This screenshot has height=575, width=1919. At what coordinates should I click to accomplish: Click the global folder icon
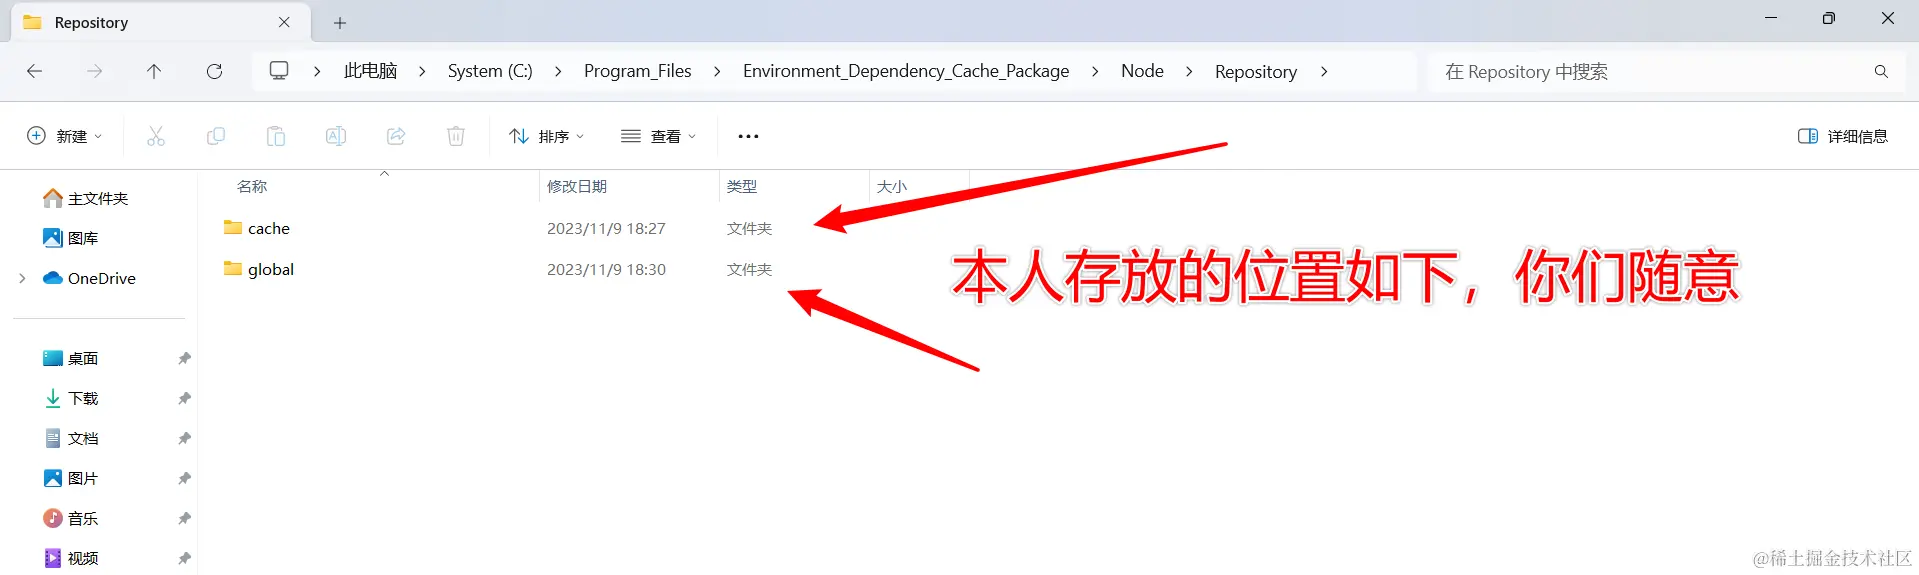[x=233, y=268]
